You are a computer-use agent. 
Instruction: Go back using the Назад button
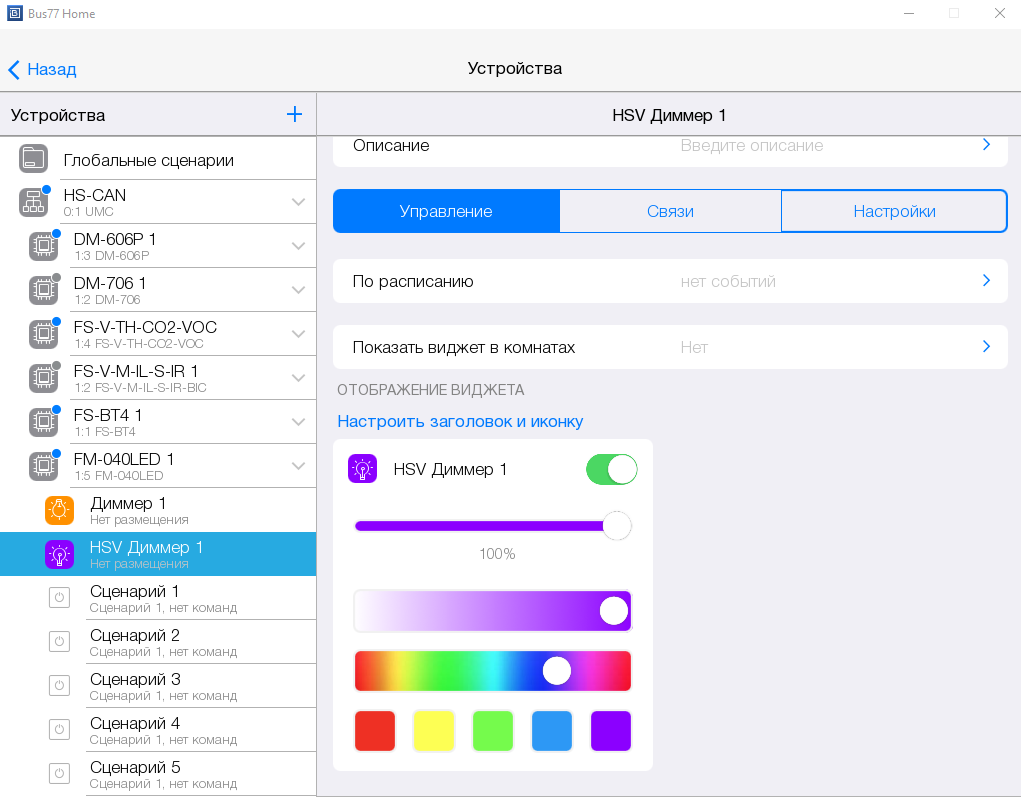(42, 69)
